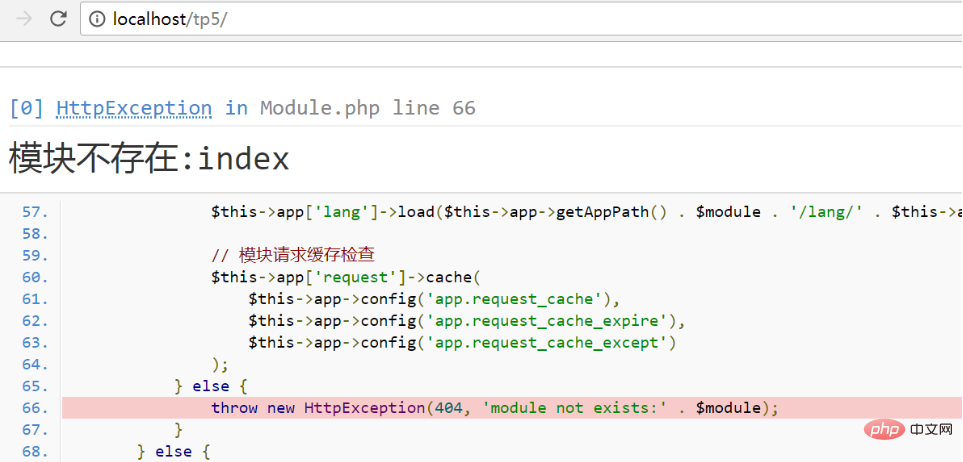Open the site info icon beside localhost
Image resolution: width=963 pixels, height=462 pixels.
tap(97, 19)
